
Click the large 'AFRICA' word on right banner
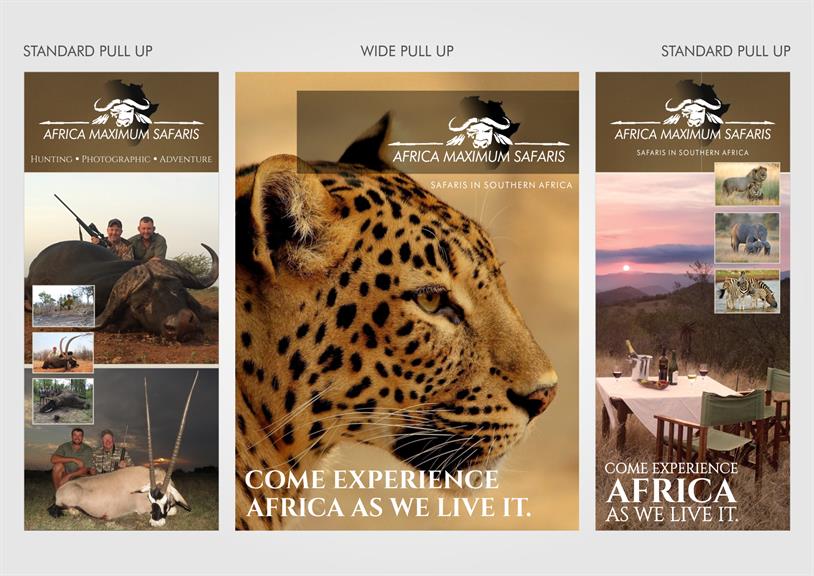click(671, 491)
